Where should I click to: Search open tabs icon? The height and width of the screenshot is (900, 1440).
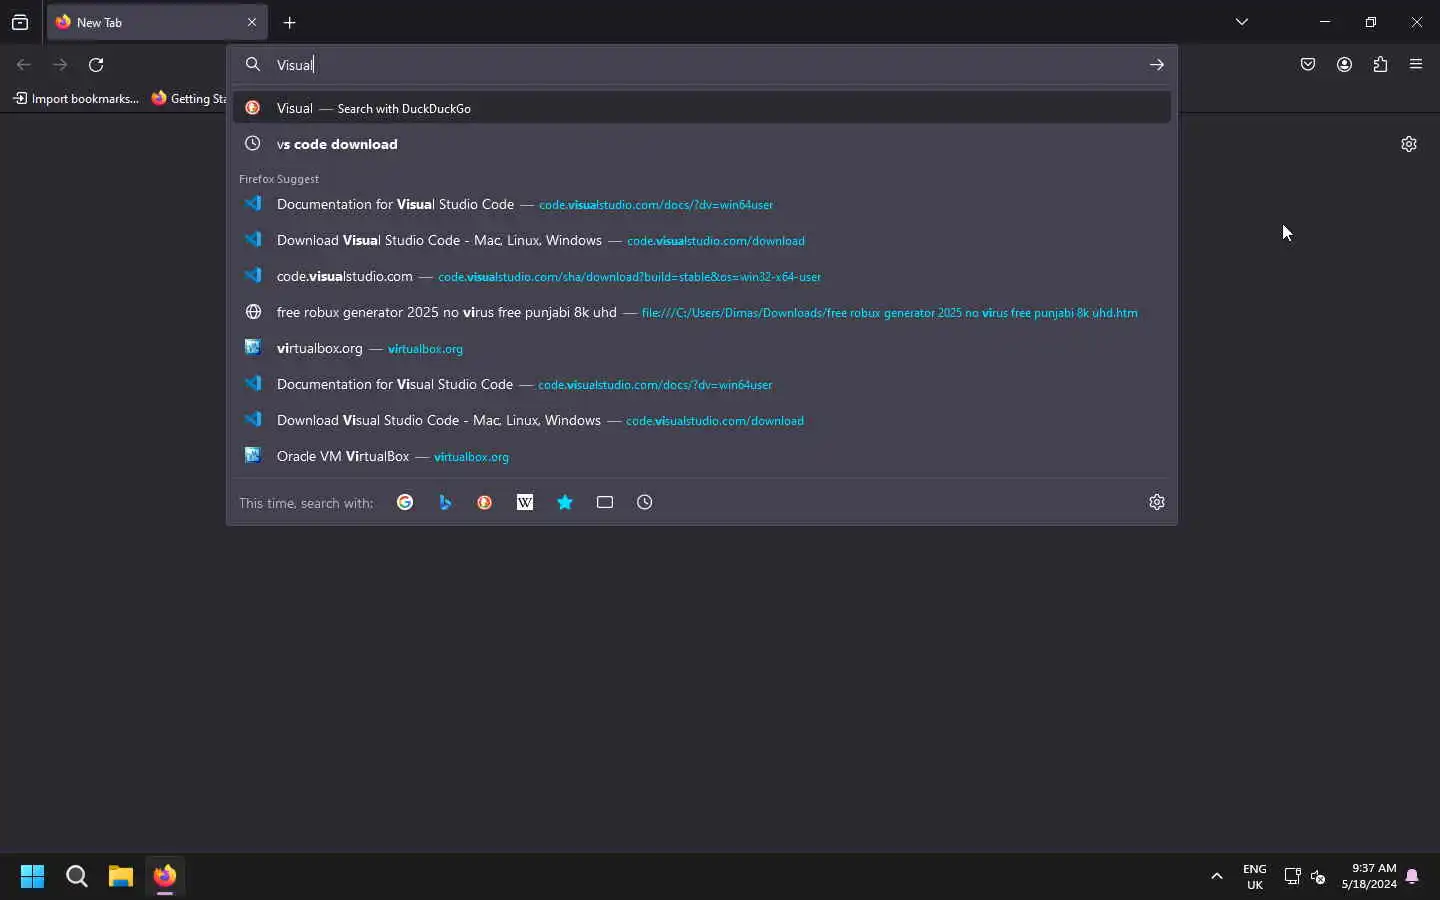coord(605,502)
